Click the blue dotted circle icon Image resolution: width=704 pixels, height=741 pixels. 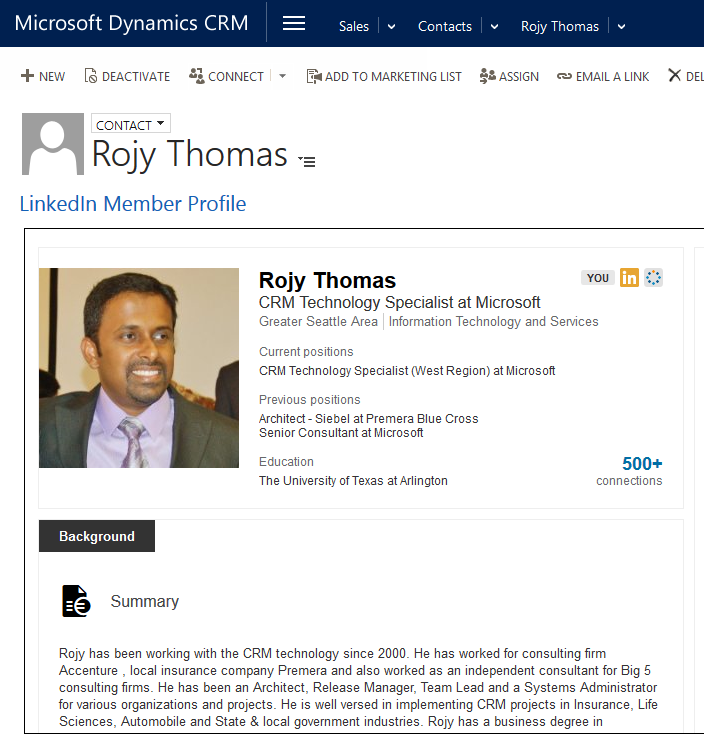pos(653,278)
